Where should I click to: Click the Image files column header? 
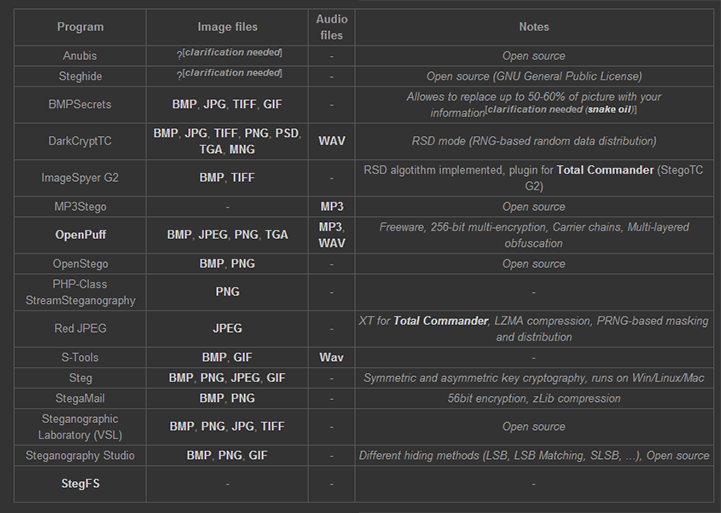coord(228,27)
